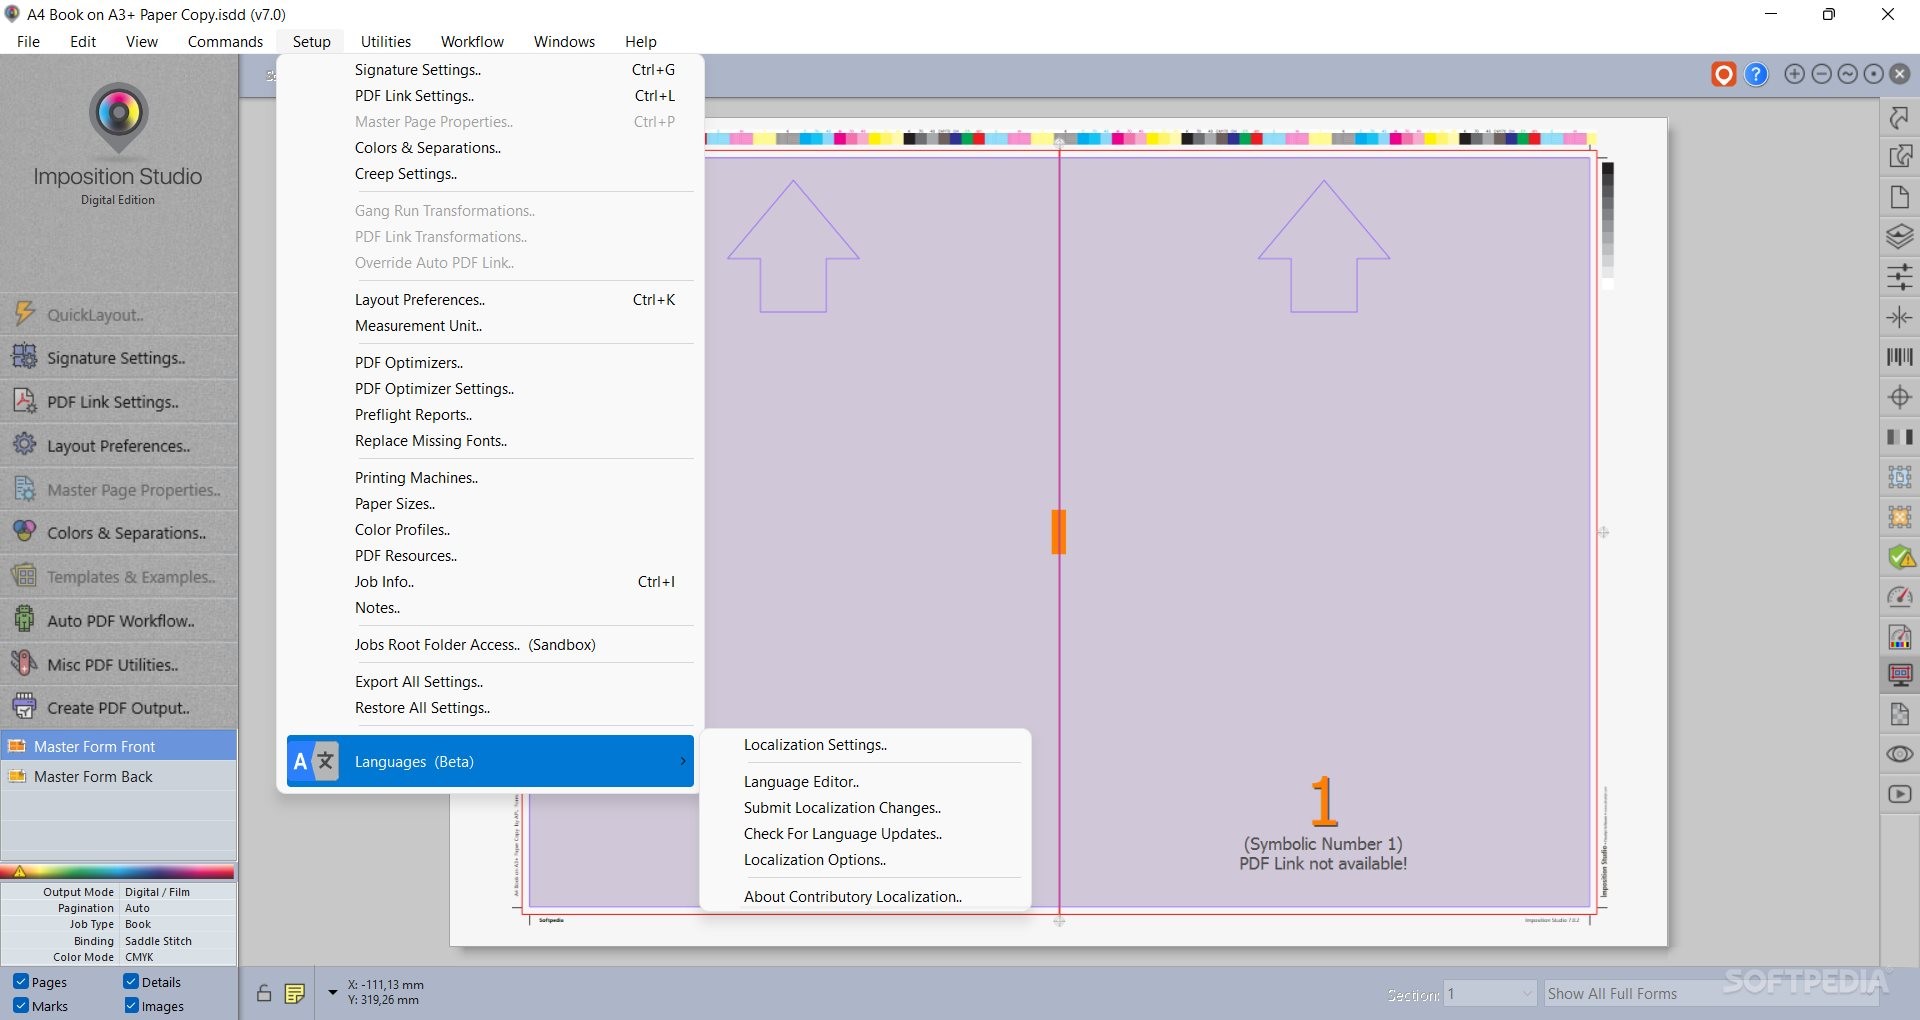Open the File menu

[28, 42]
